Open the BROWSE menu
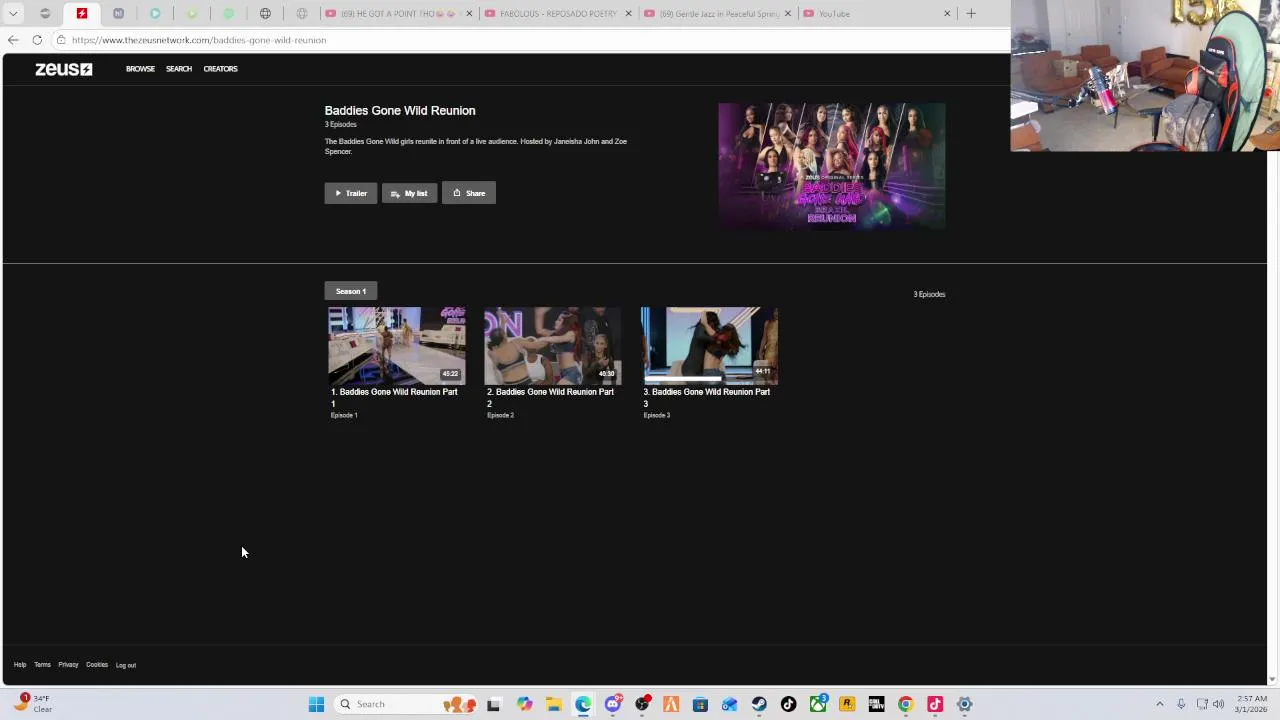Image resolution: width=1280 pixels, height=720 pixels. [140, 69]
